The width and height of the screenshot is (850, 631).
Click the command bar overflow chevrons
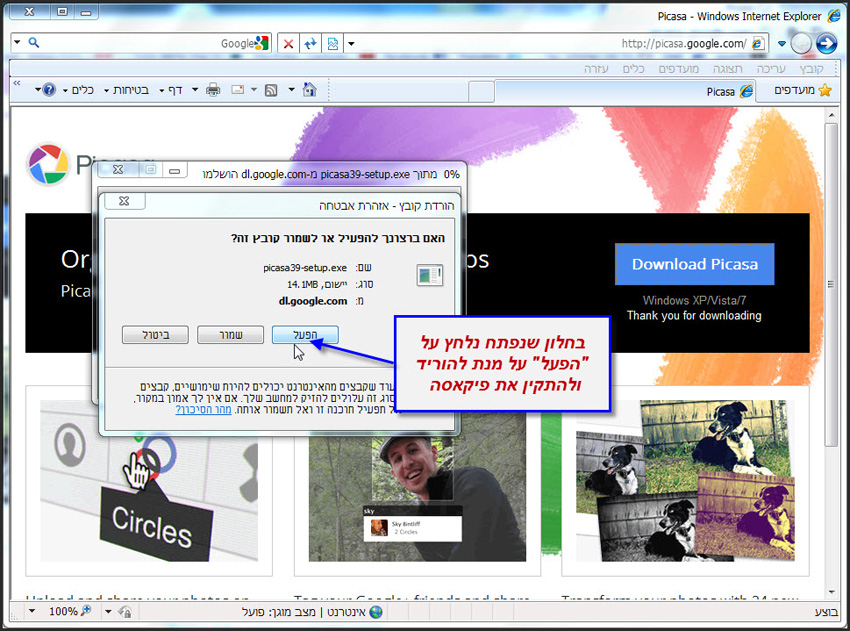click(17, 83)
